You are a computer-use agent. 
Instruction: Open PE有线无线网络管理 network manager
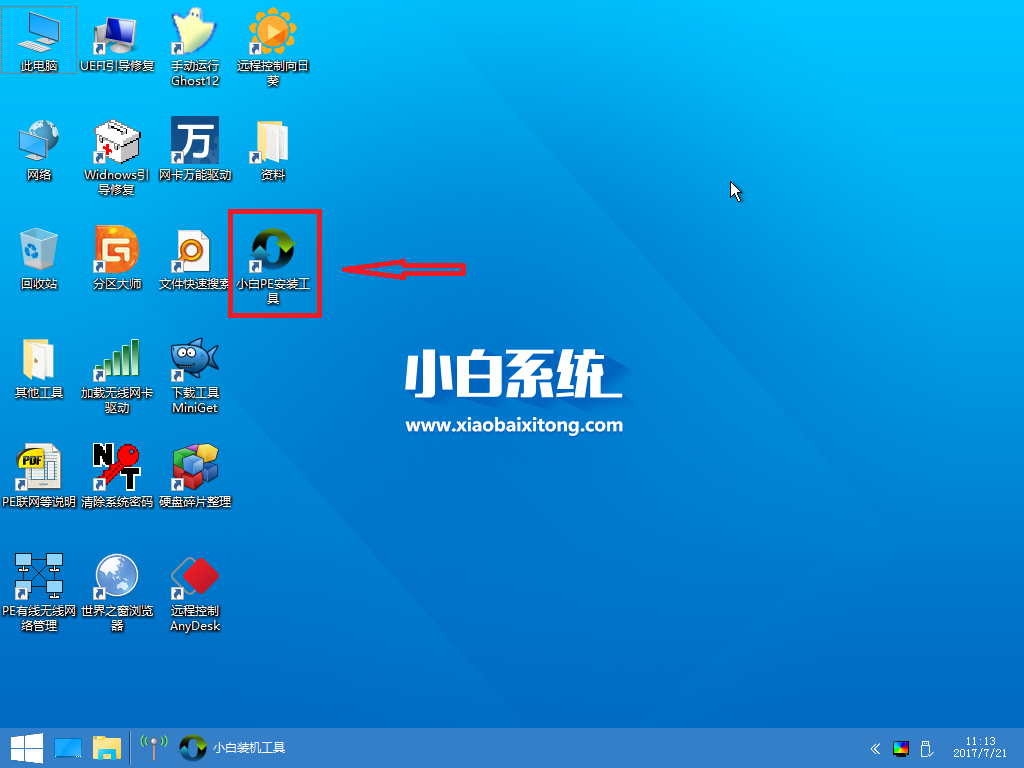(39, 578)
